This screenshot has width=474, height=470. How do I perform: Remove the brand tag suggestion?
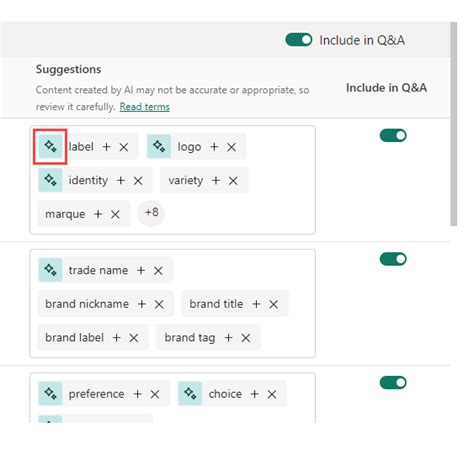[x=246, y=338]
